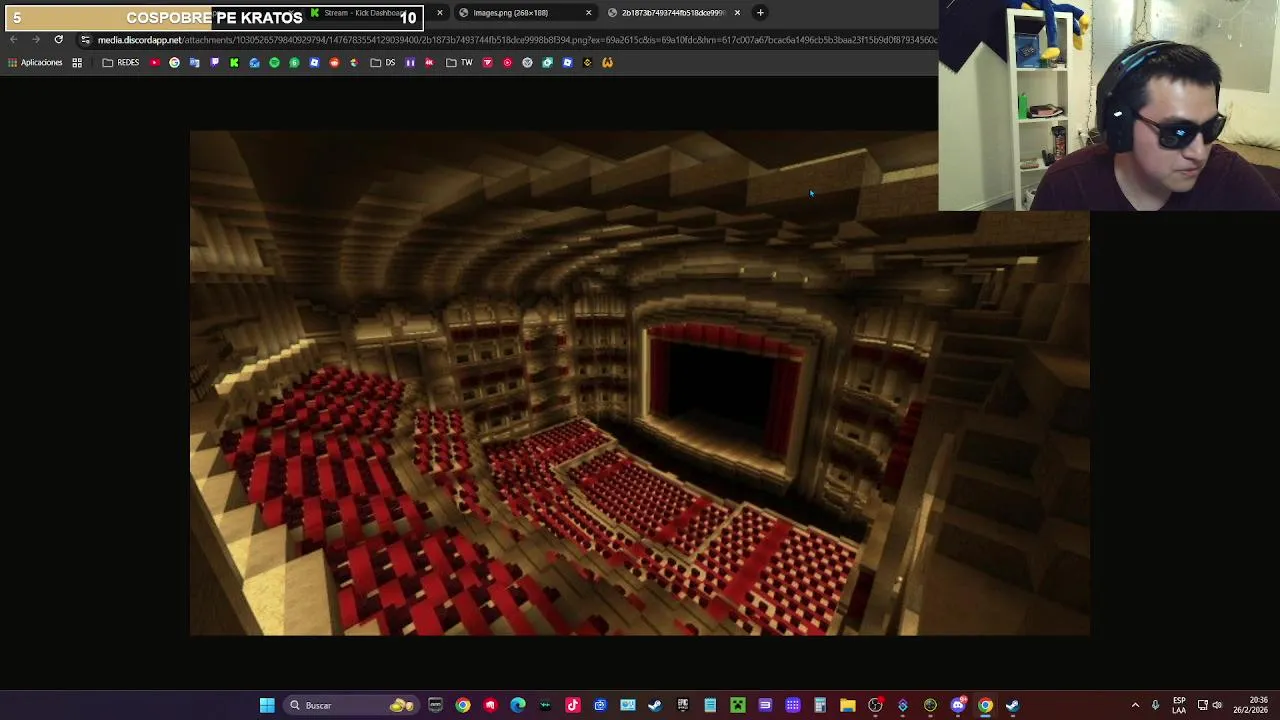Open the Google Translate bookmark
Viewport: 1280px width, 720px height.
[194, 62]
